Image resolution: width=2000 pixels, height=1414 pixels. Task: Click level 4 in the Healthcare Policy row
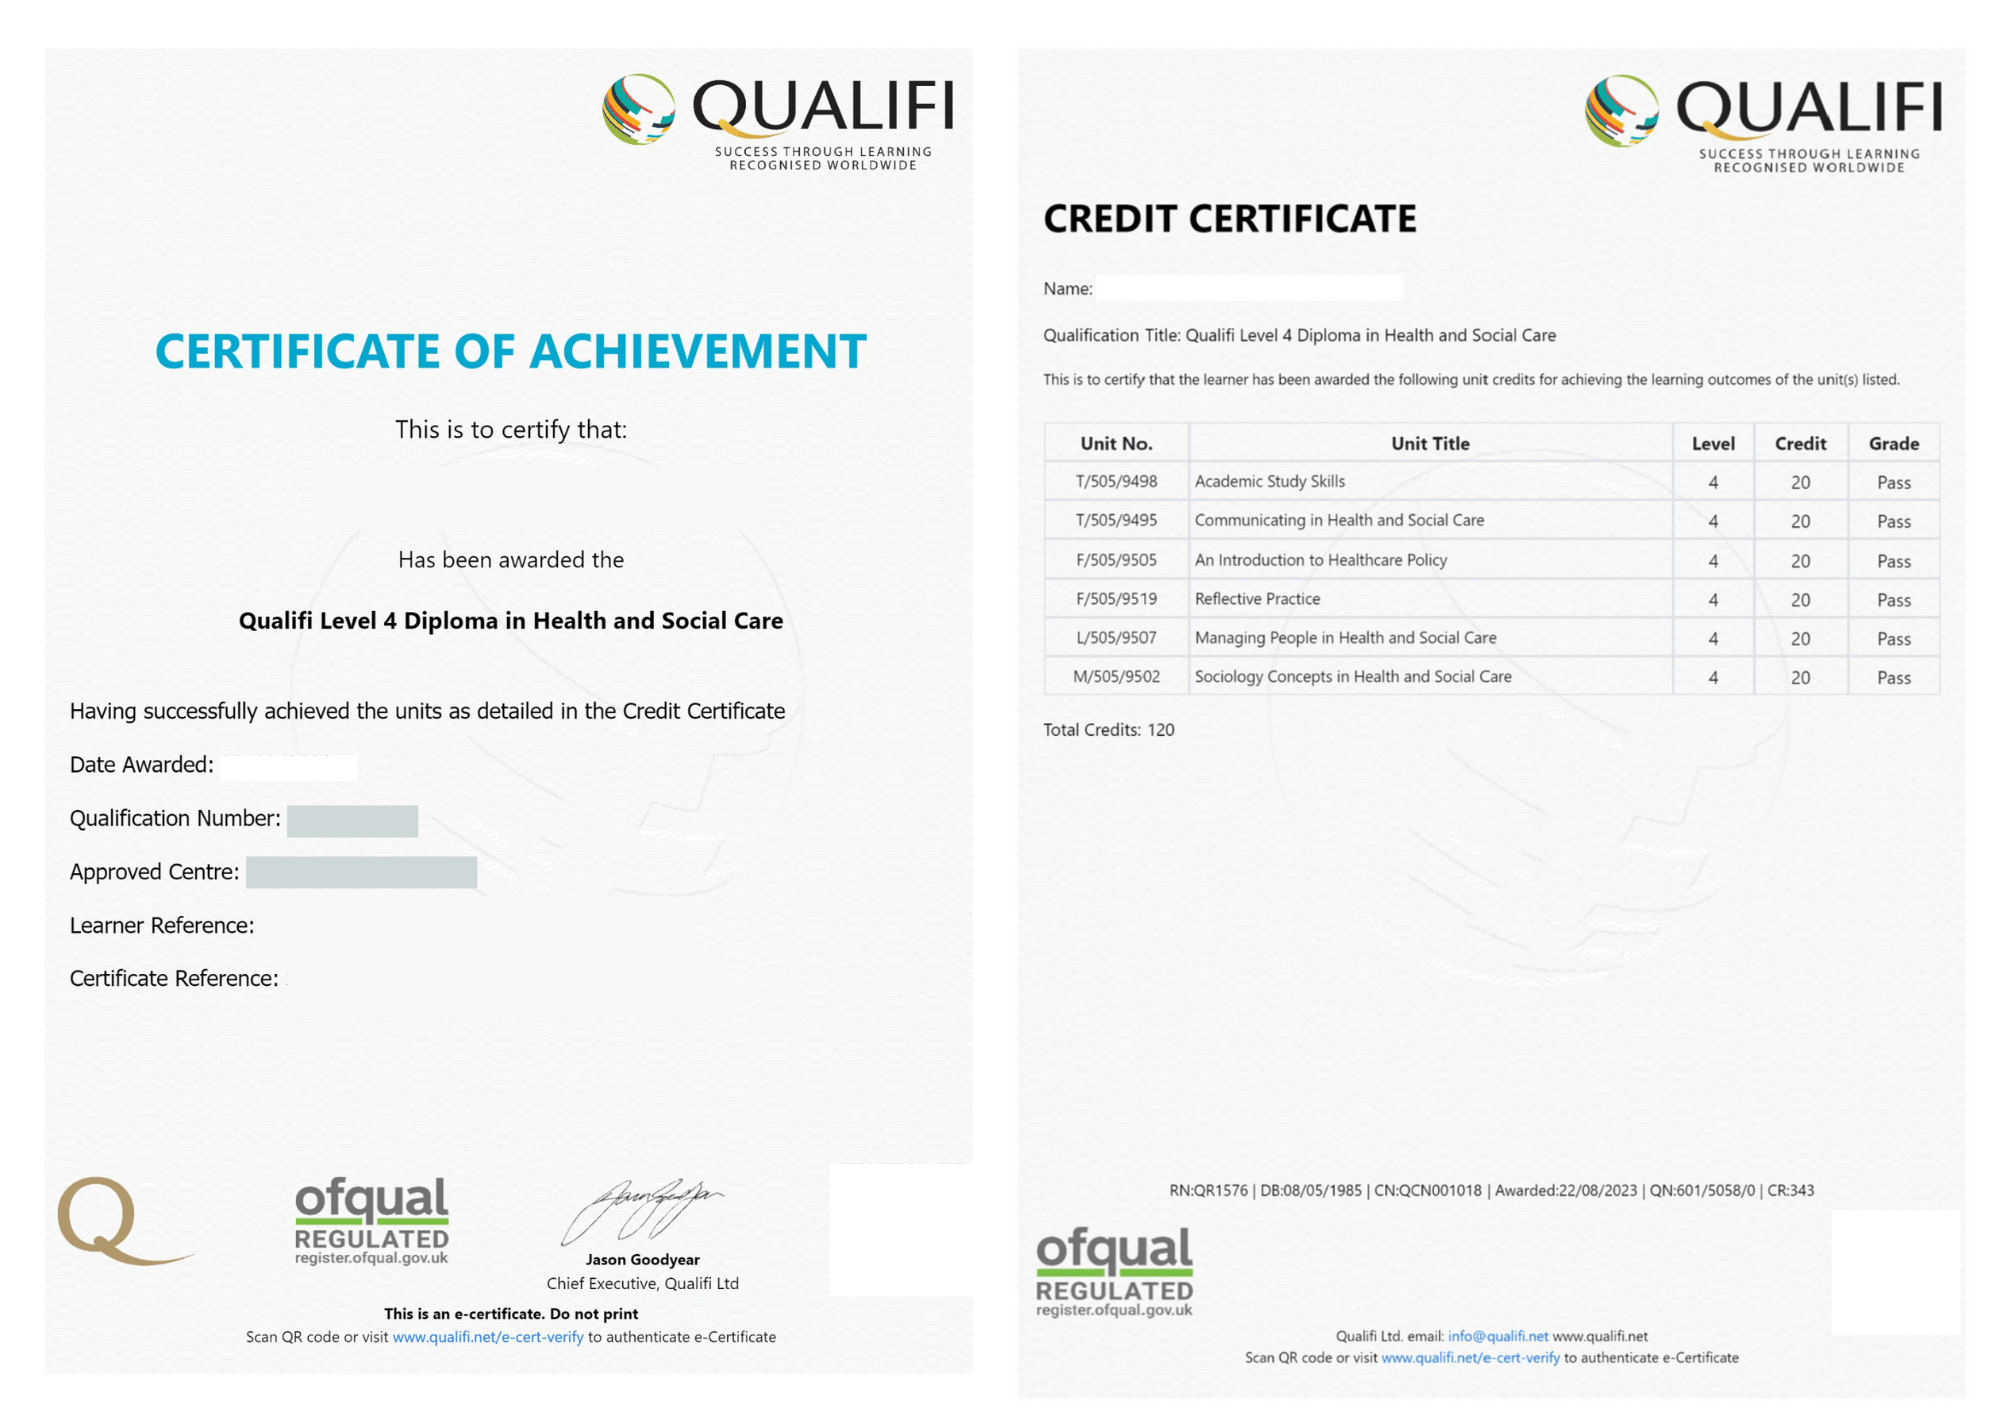pyautogui.click(x=1712, y=561)
